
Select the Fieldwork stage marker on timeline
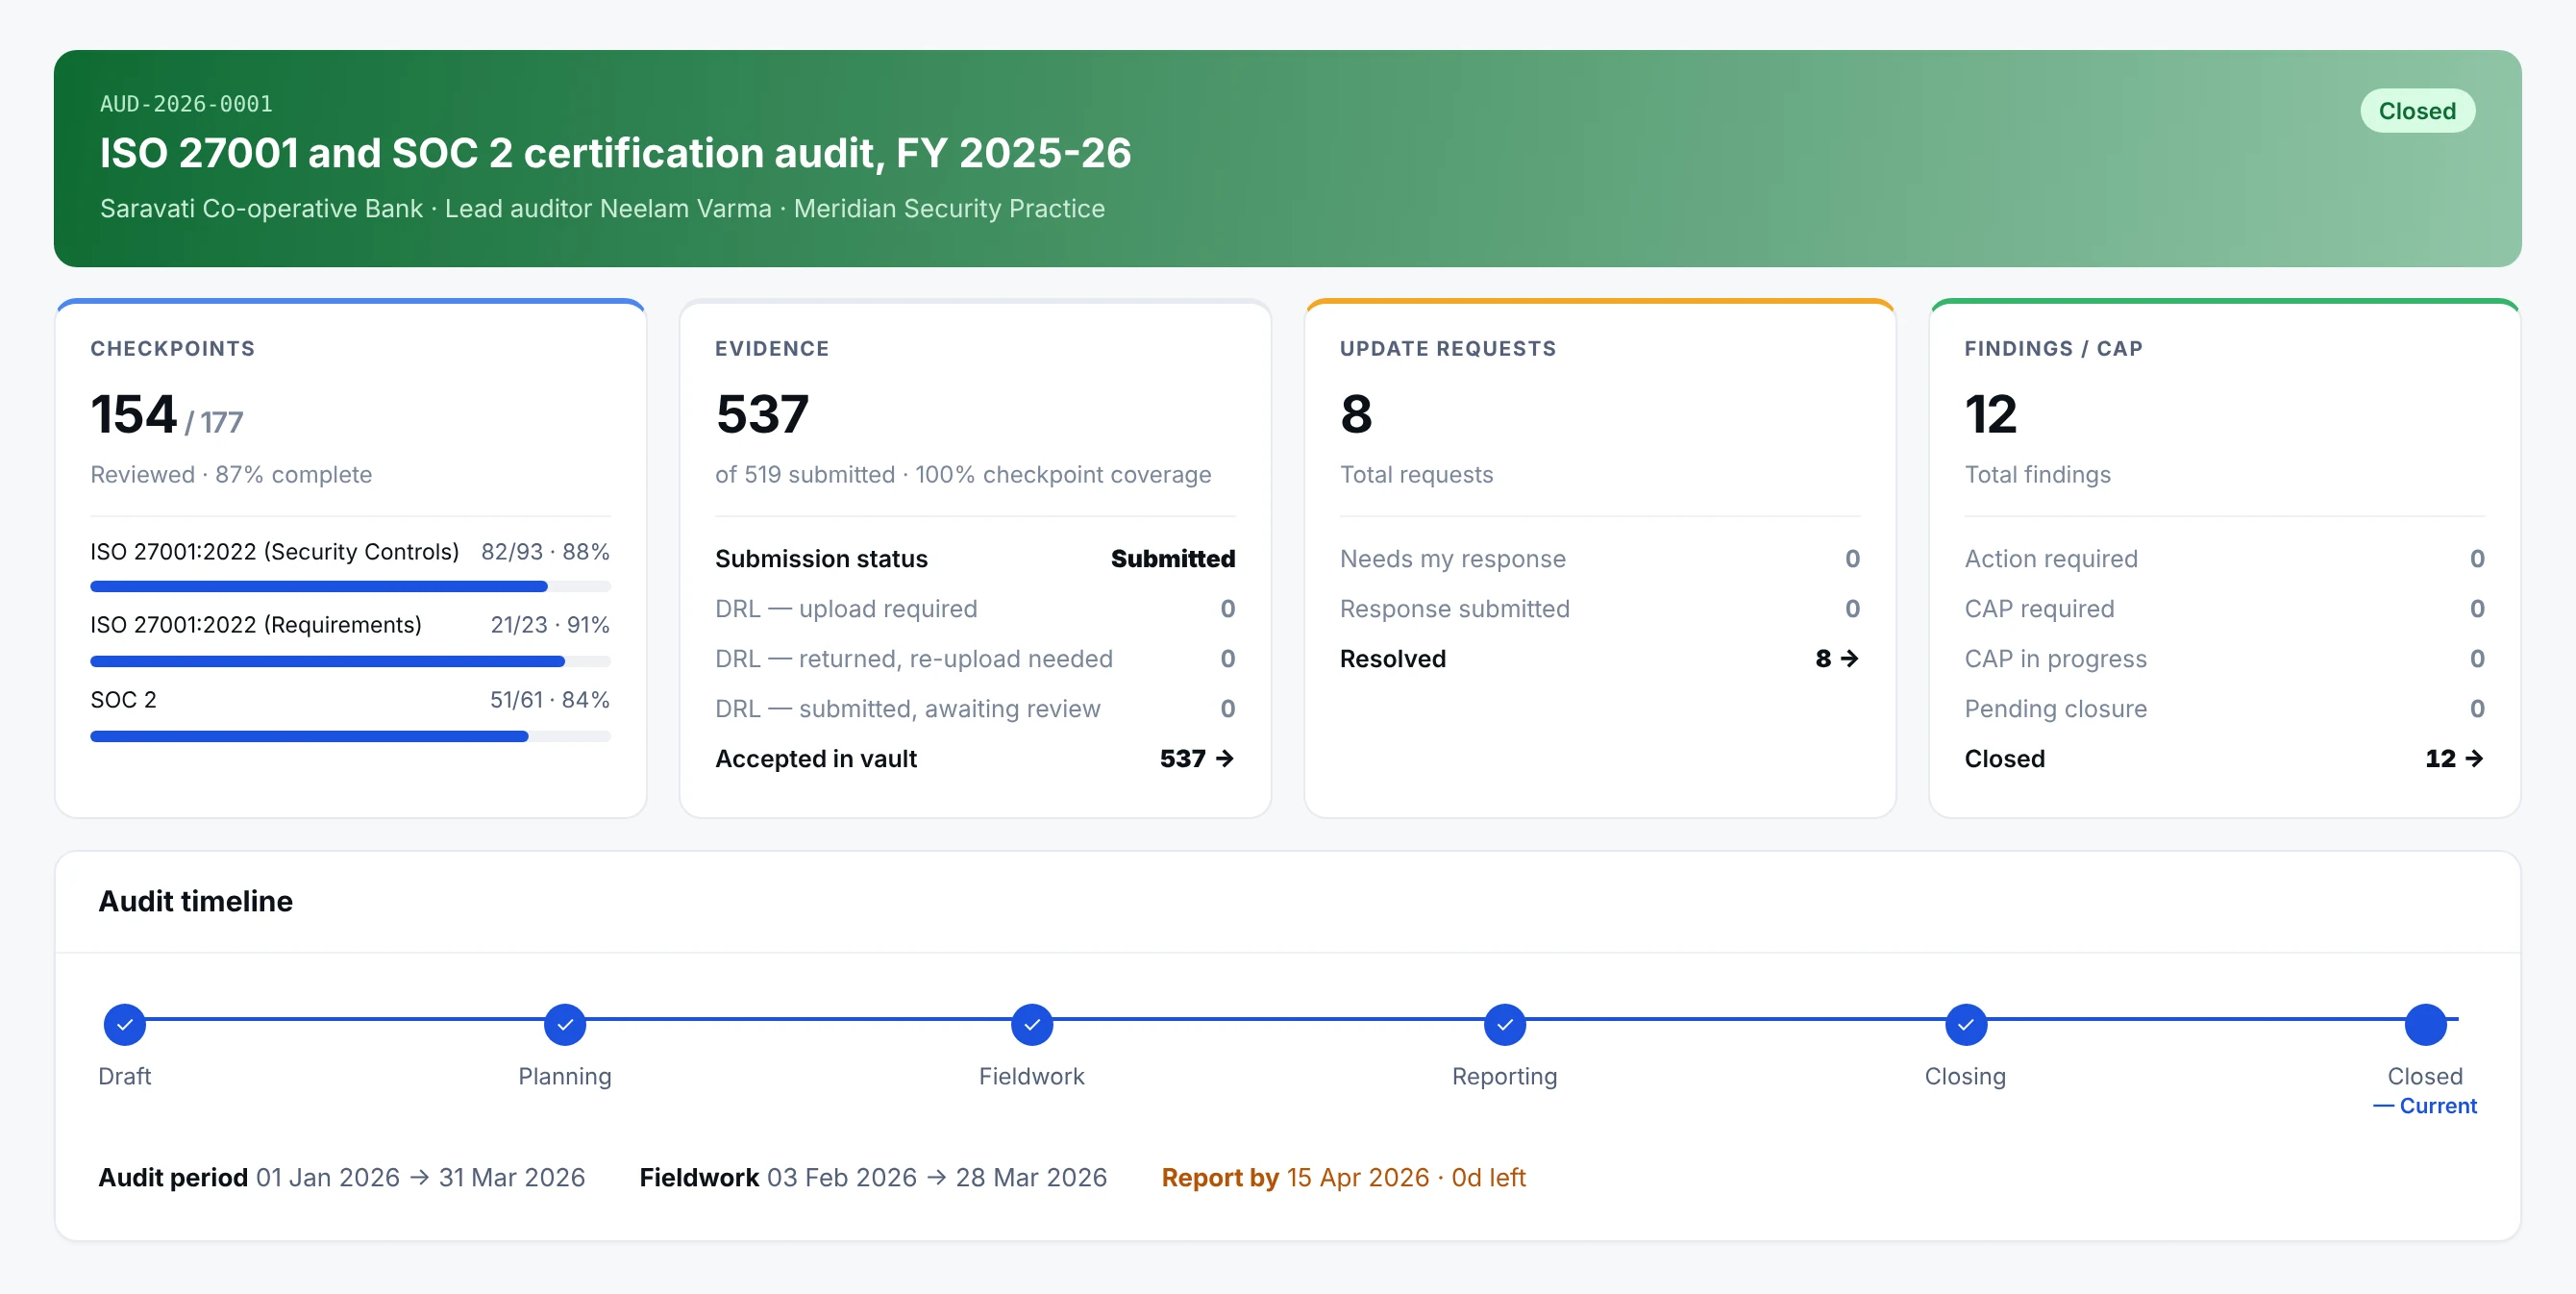pyautogui.click(x=1032, y=1024)
